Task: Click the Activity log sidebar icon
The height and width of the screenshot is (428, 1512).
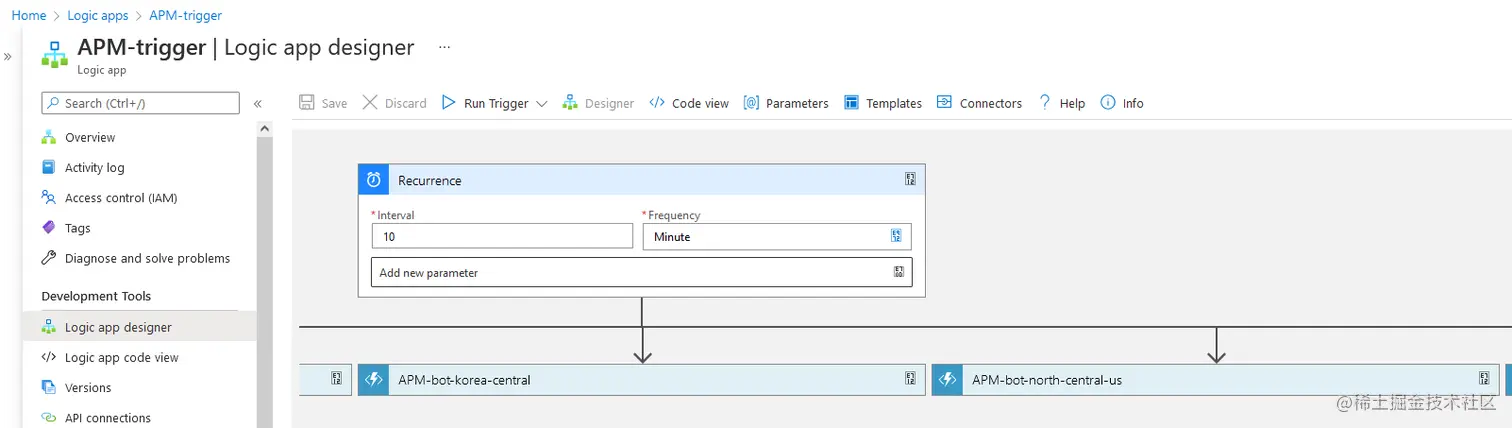Action: tap(48, 167)
